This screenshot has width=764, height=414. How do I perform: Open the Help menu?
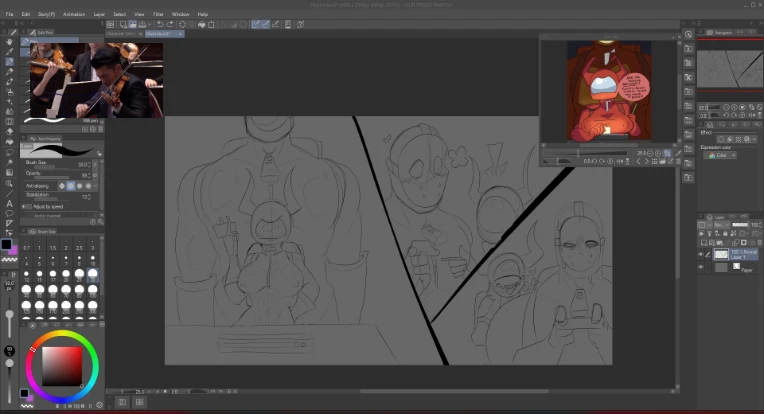203,14
